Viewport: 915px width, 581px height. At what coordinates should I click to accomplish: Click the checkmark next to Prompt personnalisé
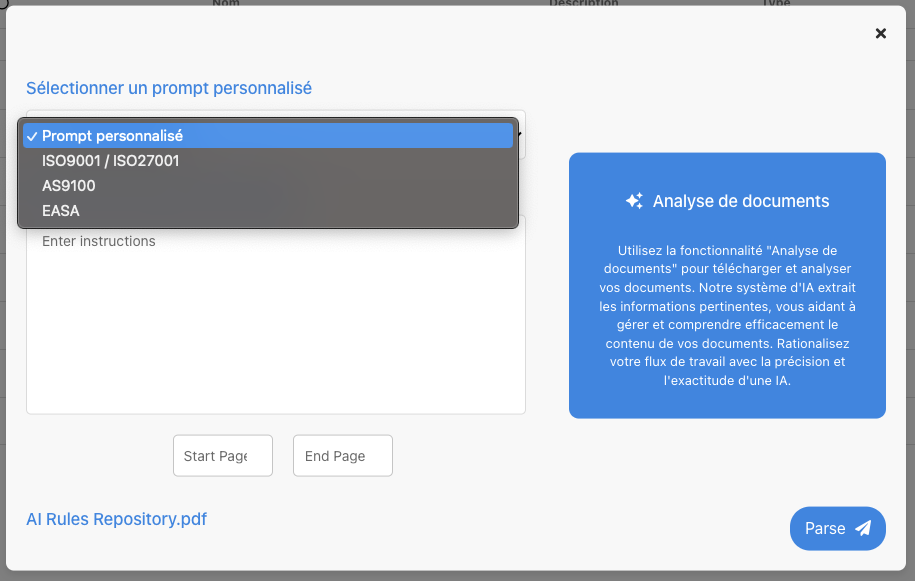[x=33, y=136]
